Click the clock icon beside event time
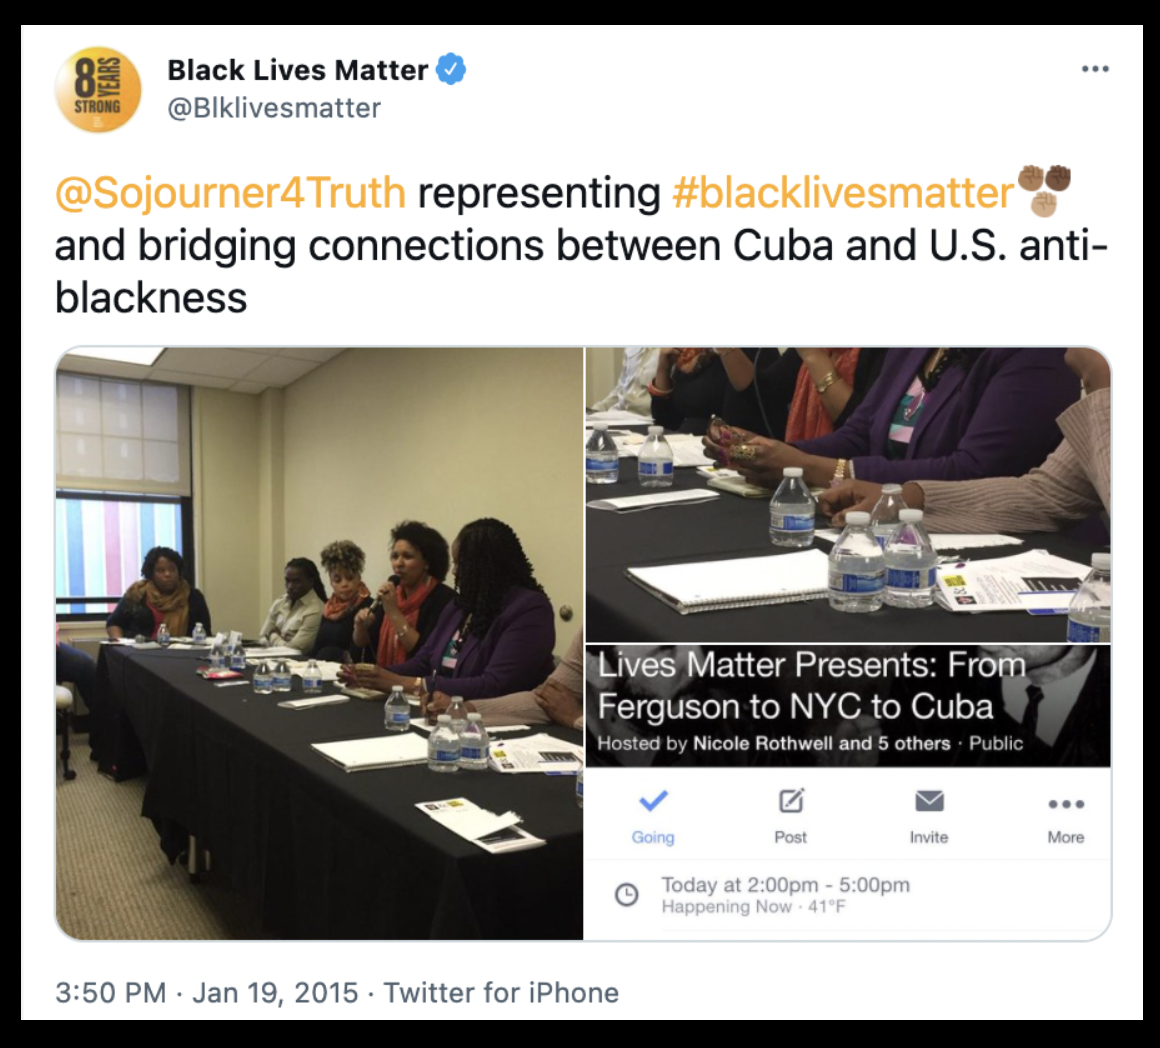1160x1048 pixels. click(x=627, y=895)
